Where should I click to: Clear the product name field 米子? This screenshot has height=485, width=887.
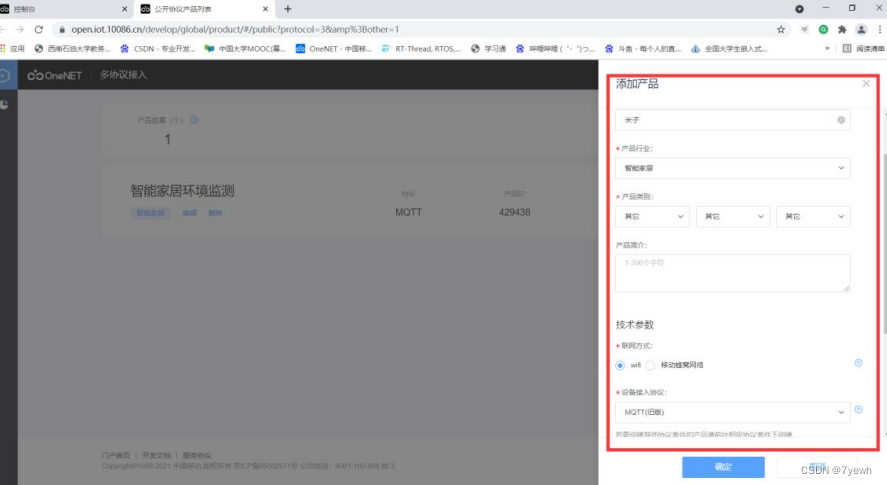[x=841, y=120]
